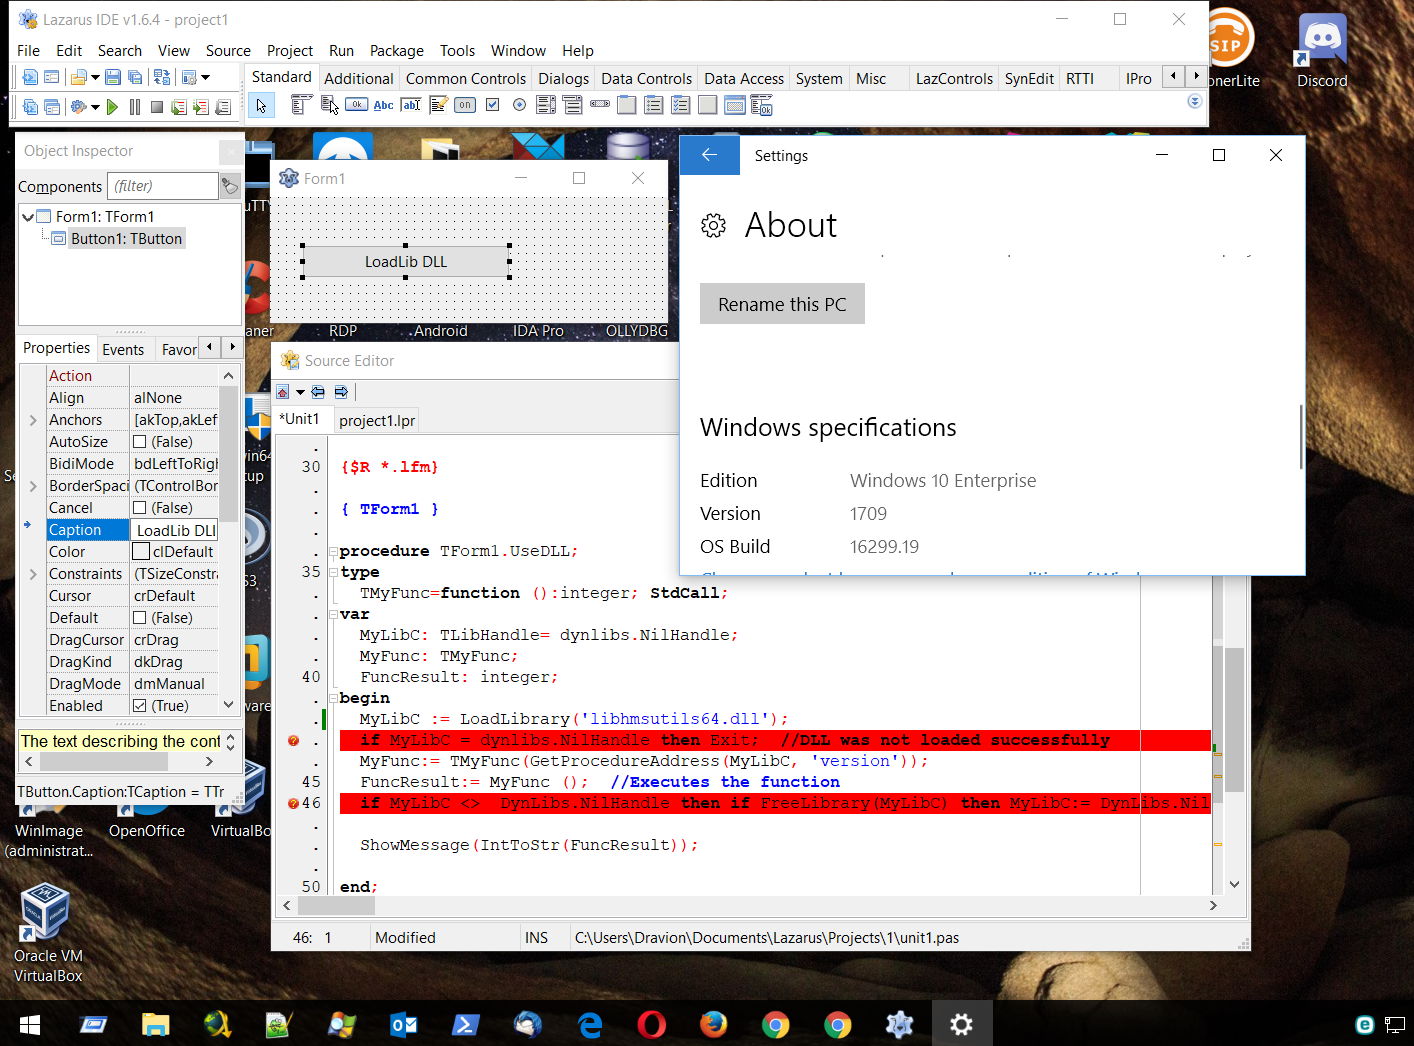Click the filter options icon in Object Inspector

230,185
